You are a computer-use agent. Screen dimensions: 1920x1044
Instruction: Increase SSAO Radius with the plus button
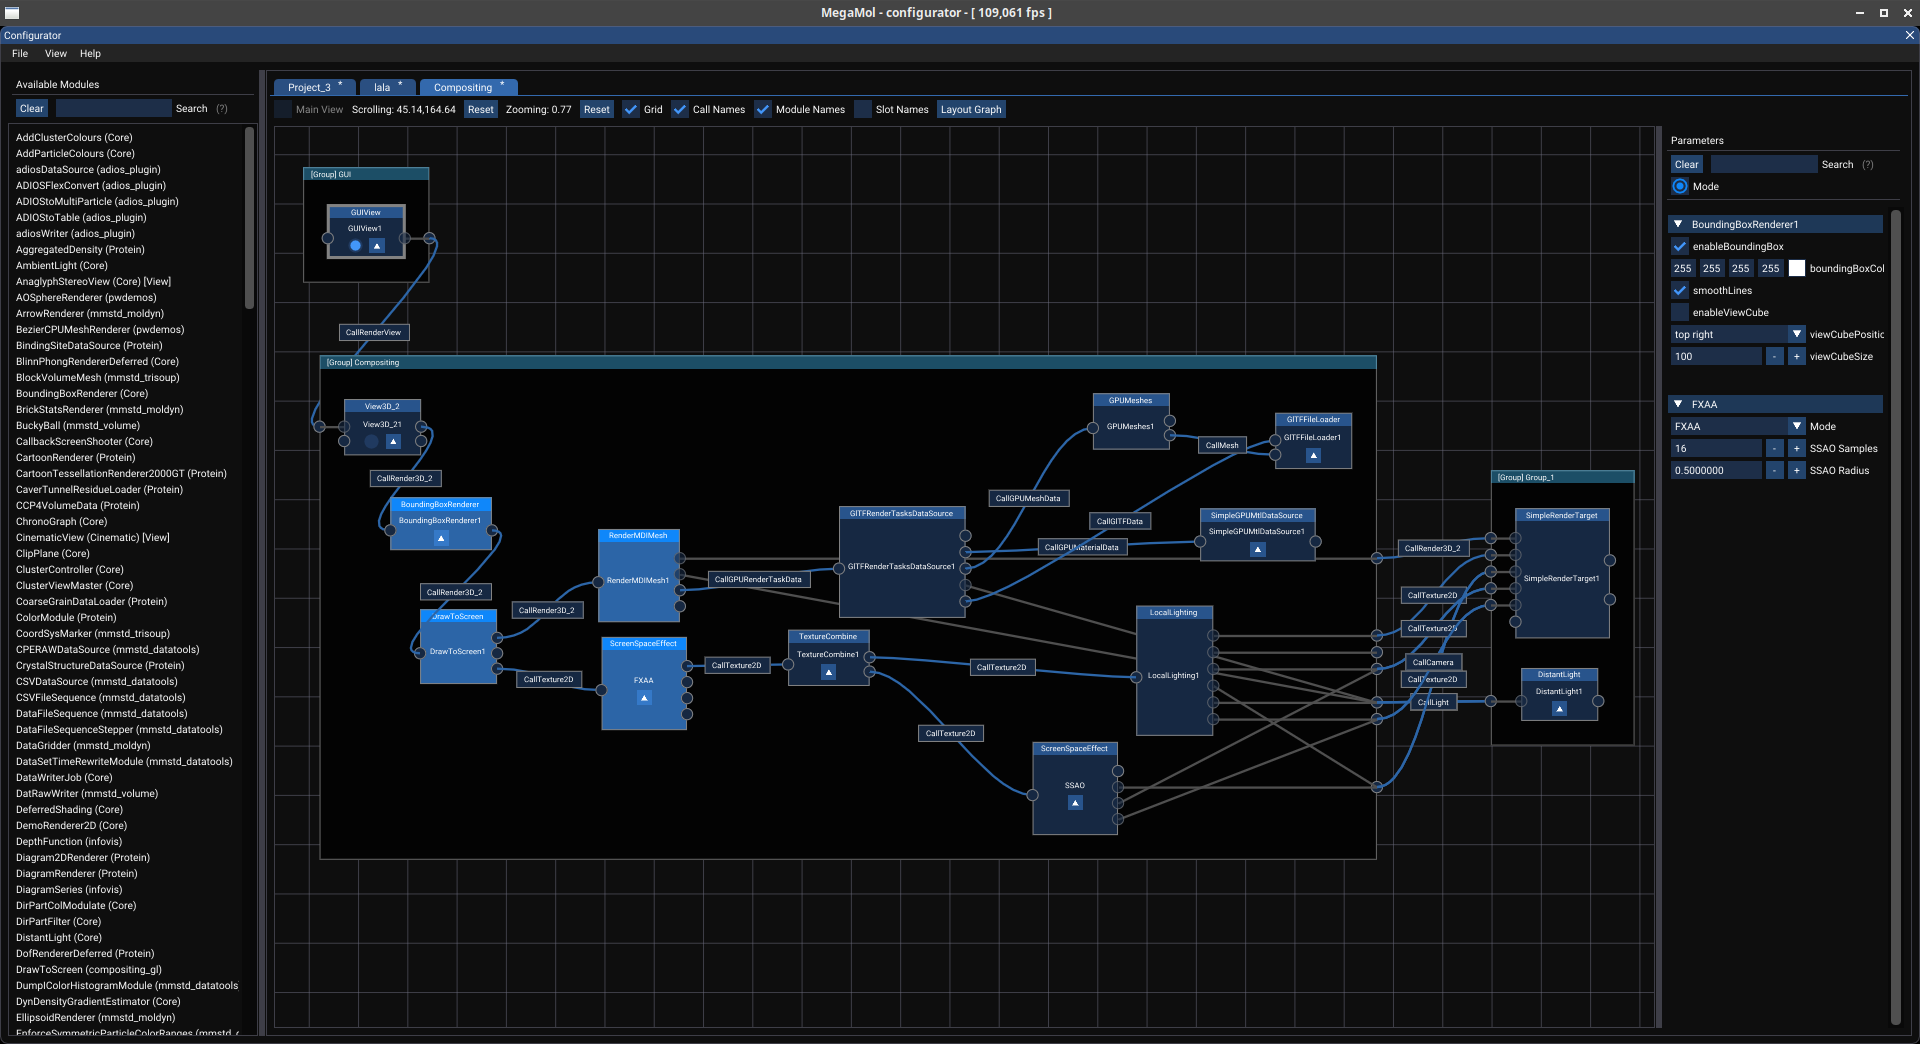[x=1797, y=471]
